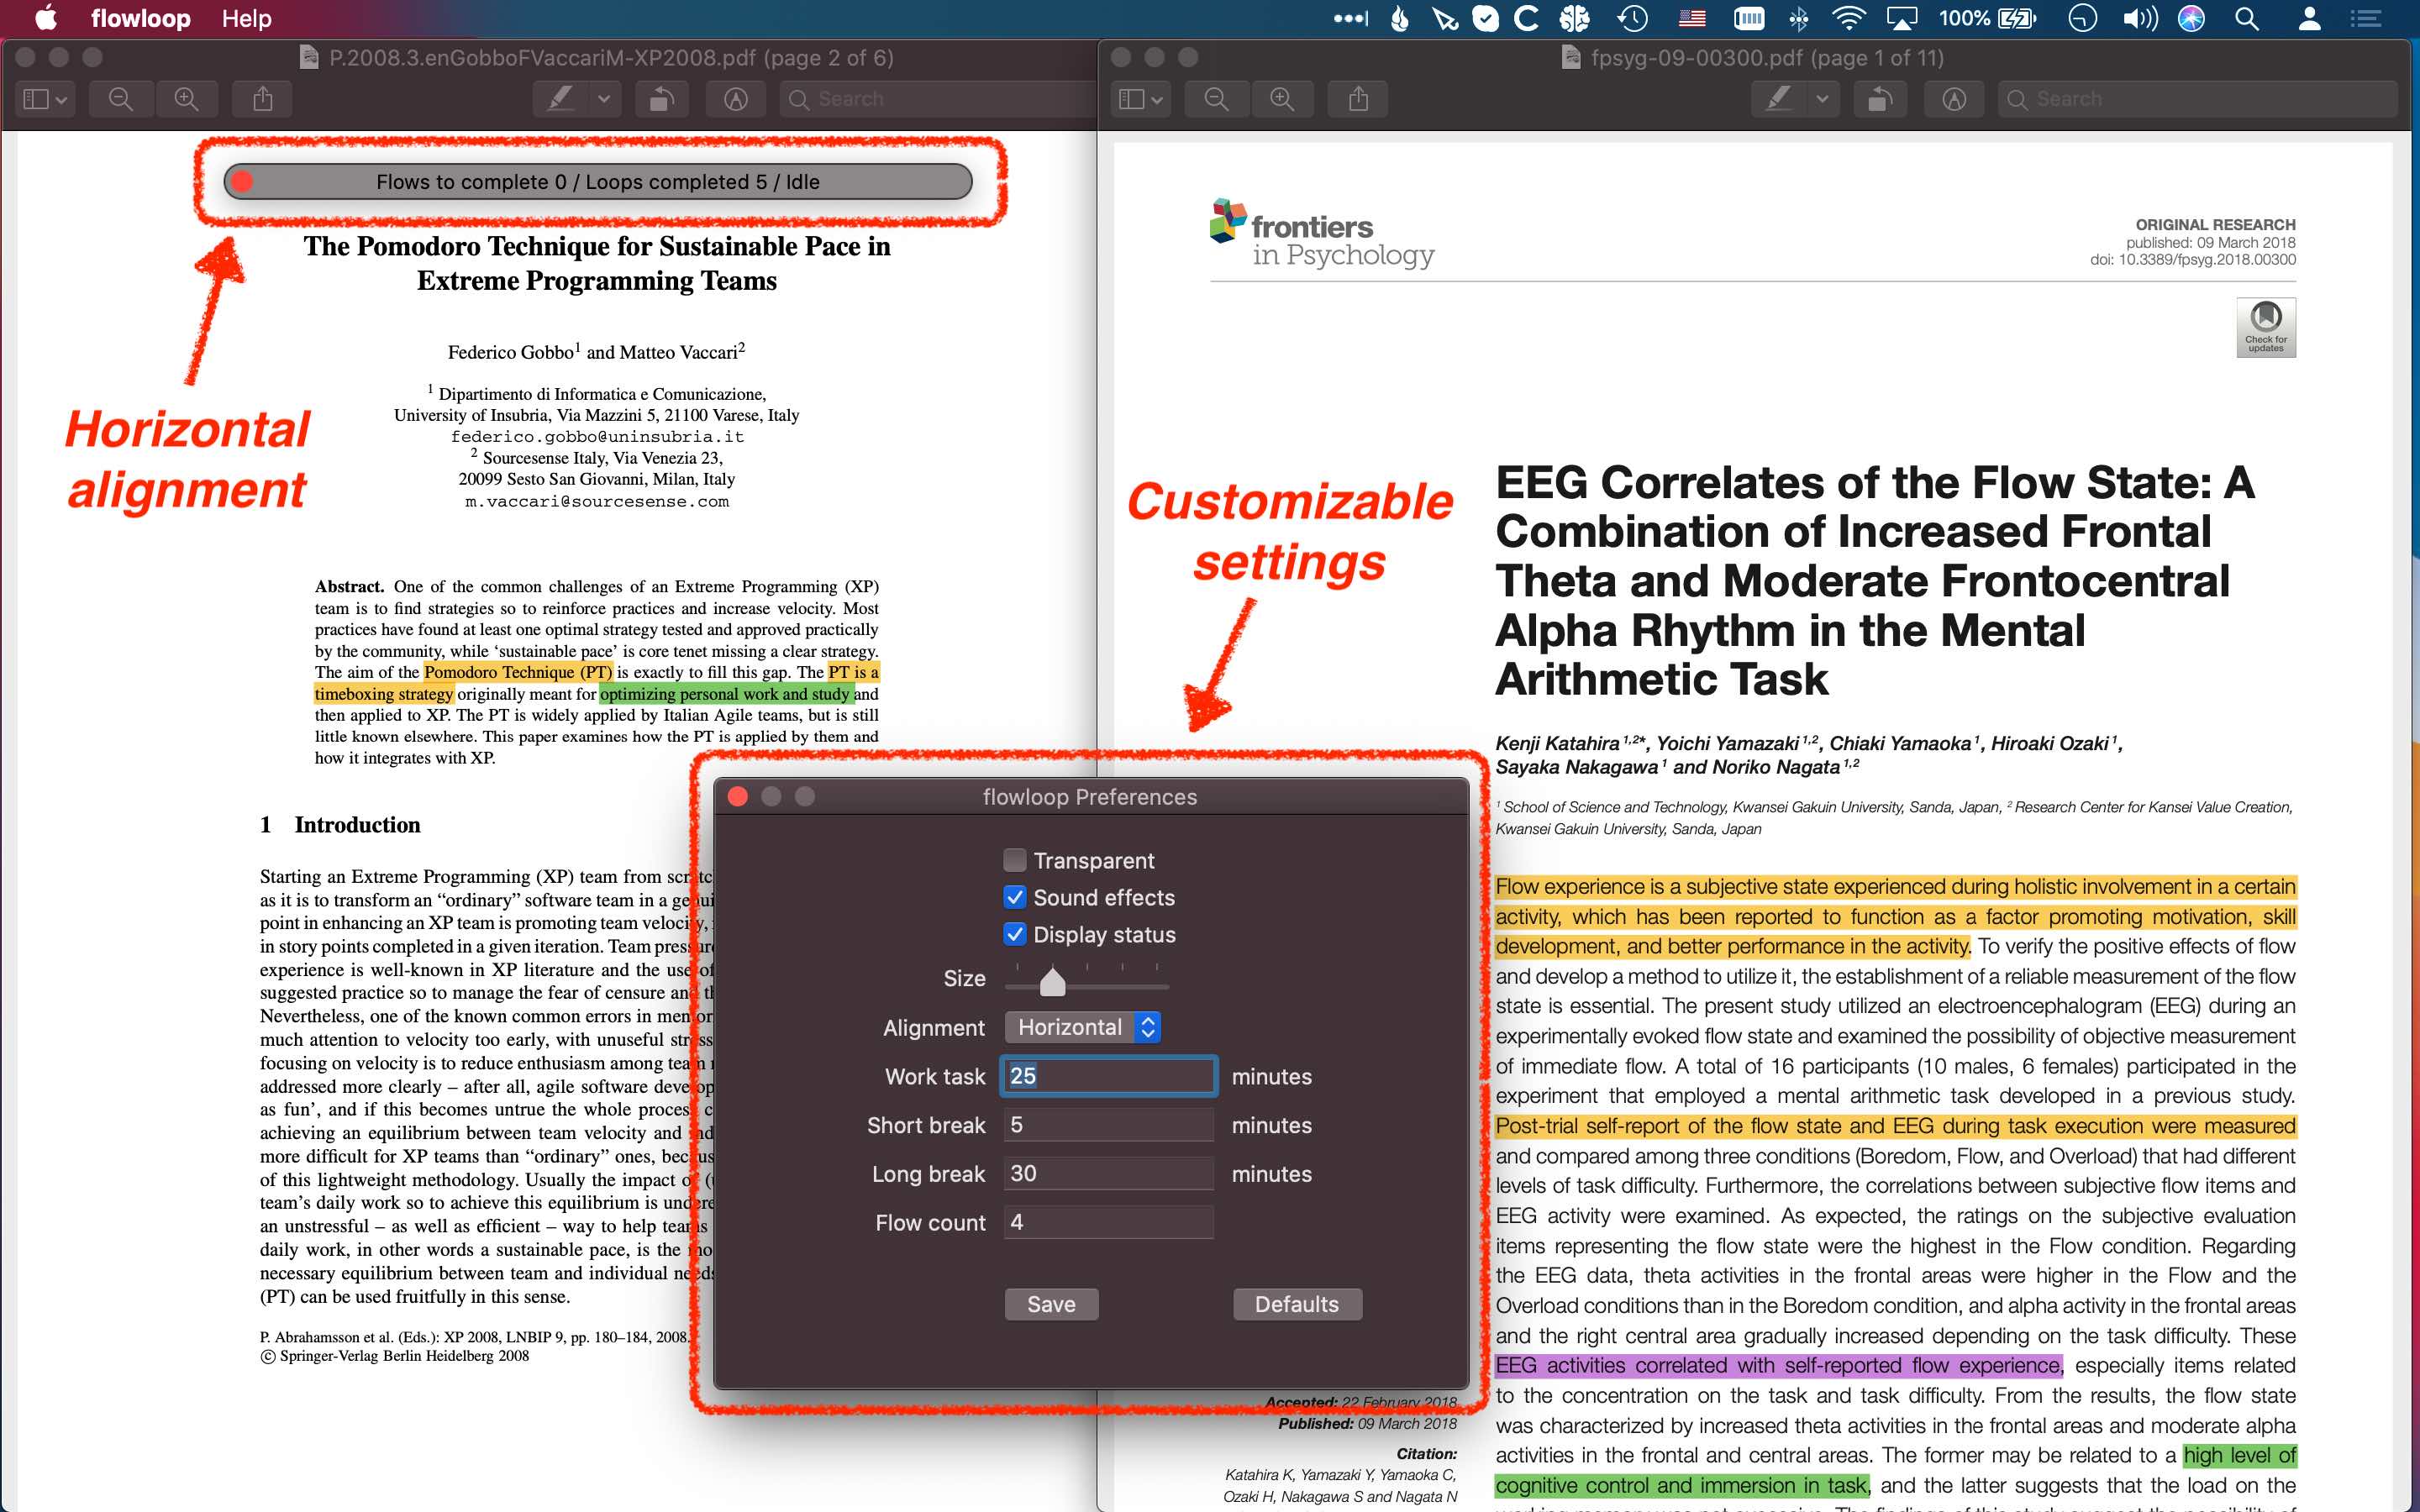The height and width of the screenshot is (1512, 2420).
Task: Open the Help menu
Action: (x=246, y=18)
